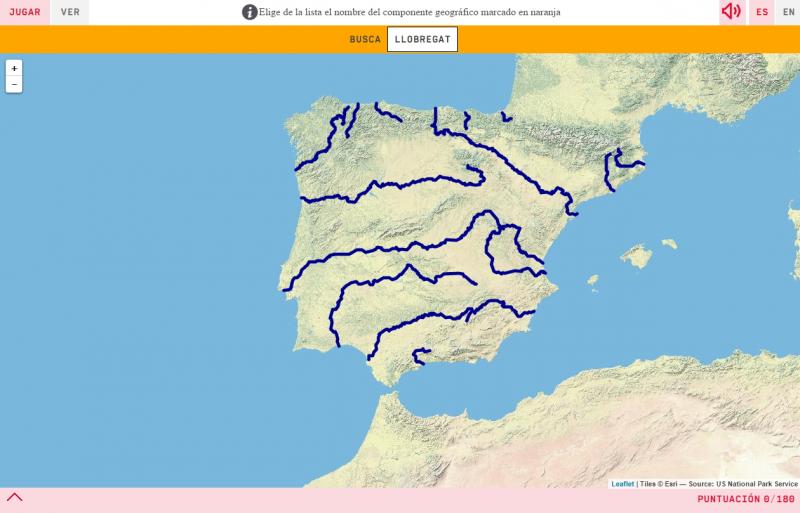
Task: Zoom out of the map
Action: coord(14,85)
